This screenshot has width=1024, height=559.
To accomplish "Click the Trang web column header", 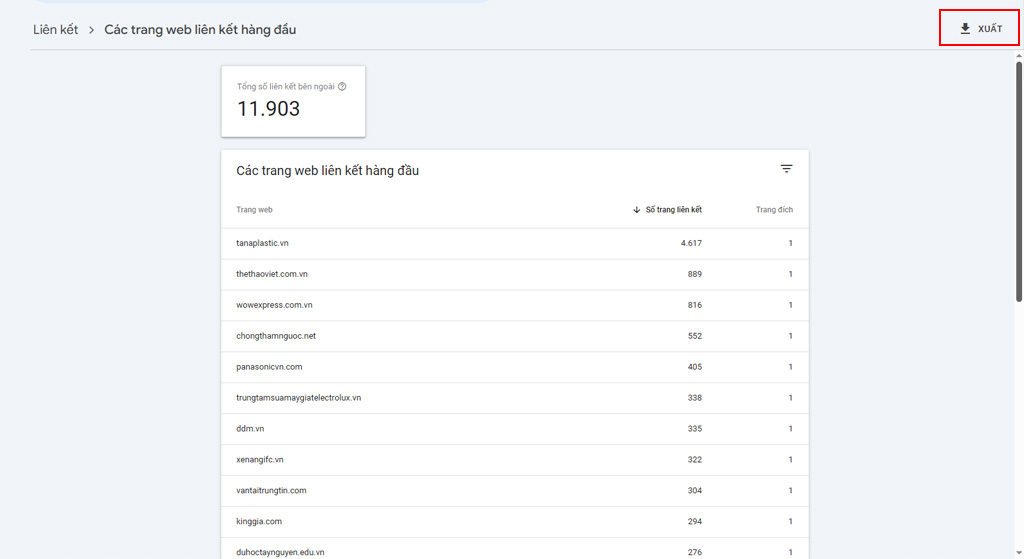I will tap(254, 210).
